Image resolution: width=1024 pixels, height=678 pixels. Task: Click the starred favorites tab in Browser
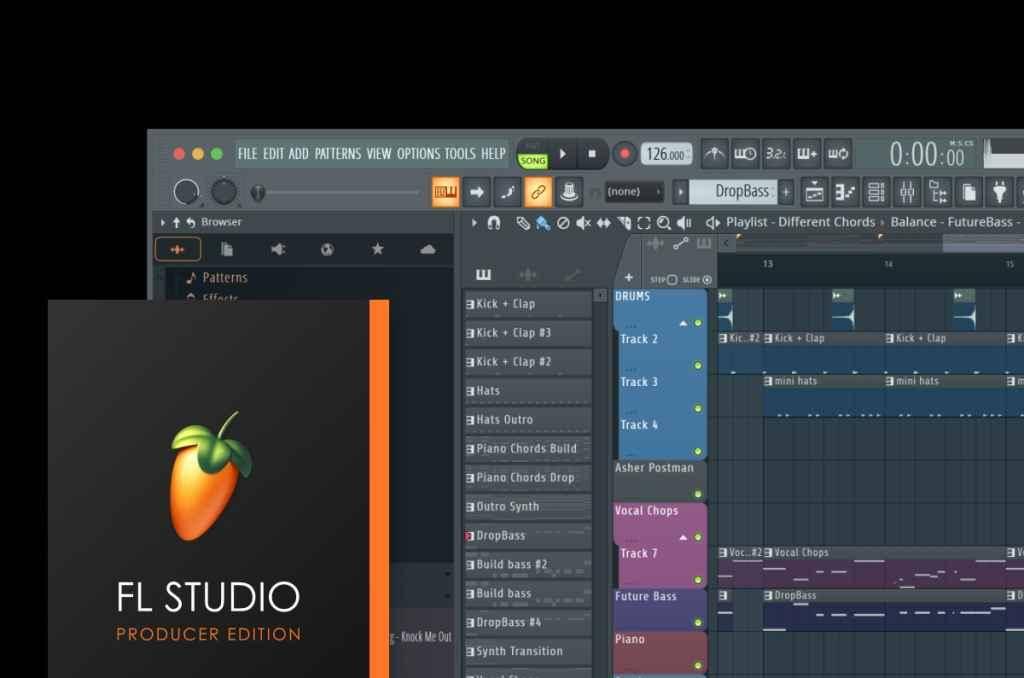377,249
